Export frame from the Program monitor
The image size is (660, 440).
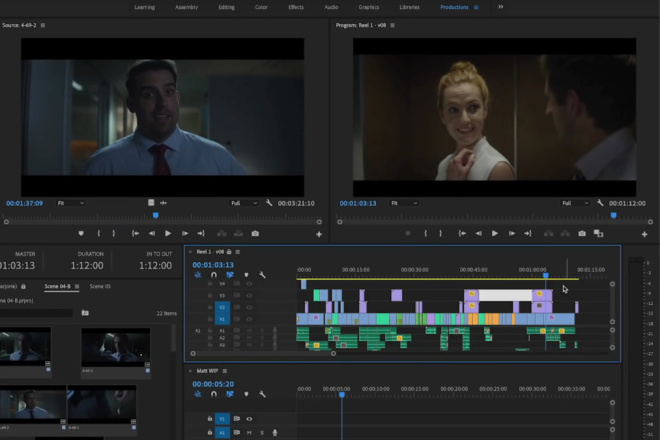point(582,234)
